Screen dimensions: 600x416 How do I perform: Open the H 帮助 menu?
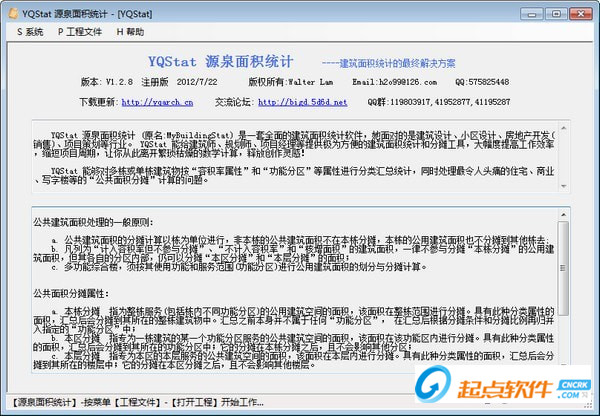click(130, 32)
